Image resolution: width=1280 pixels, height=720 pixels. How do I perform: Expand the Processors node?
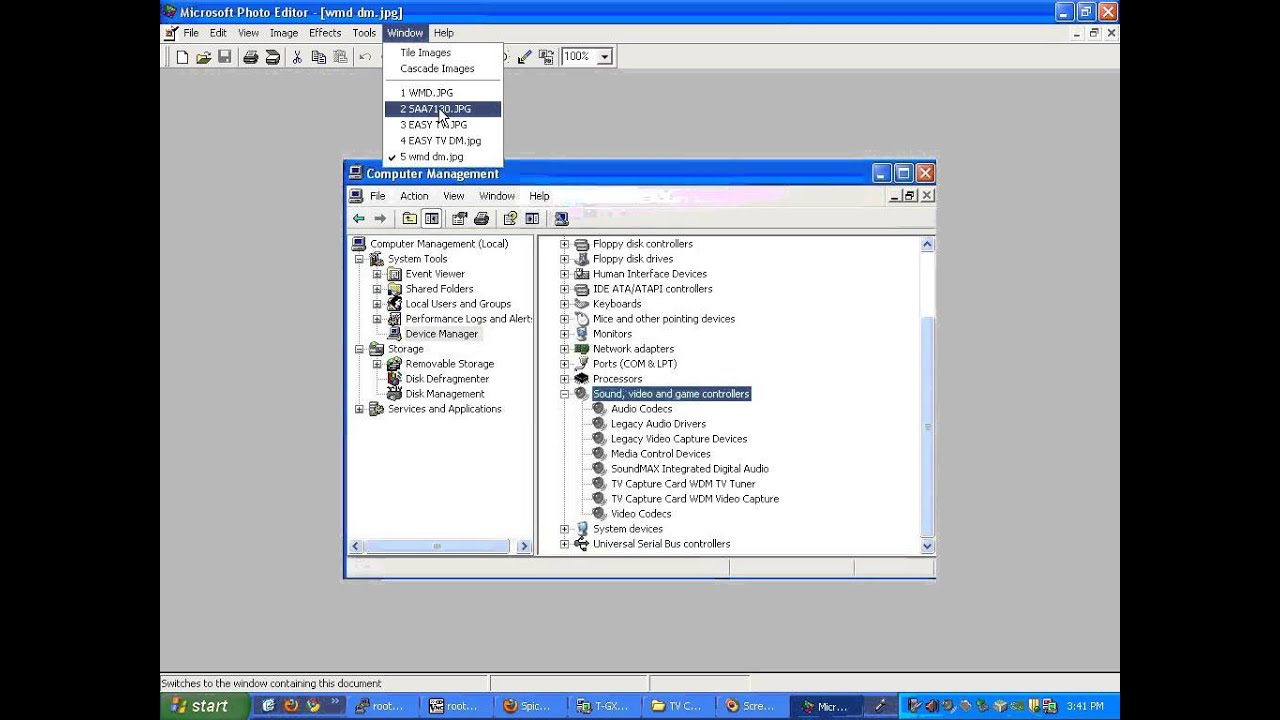pos(564,379)
